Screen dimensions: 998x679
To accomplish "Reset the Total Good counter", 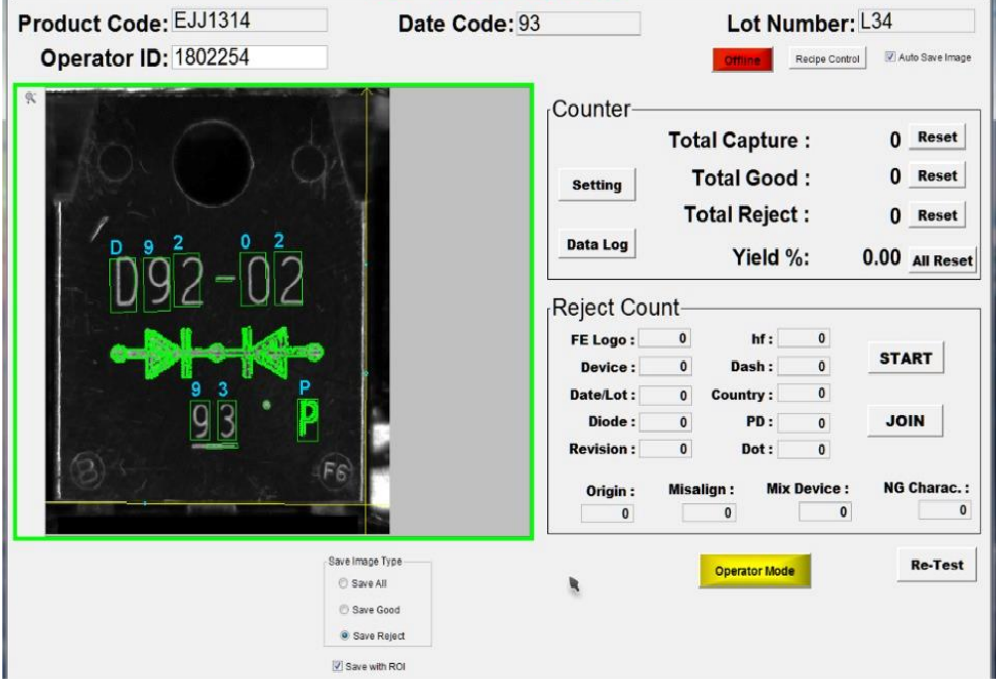I will (937, 176).
